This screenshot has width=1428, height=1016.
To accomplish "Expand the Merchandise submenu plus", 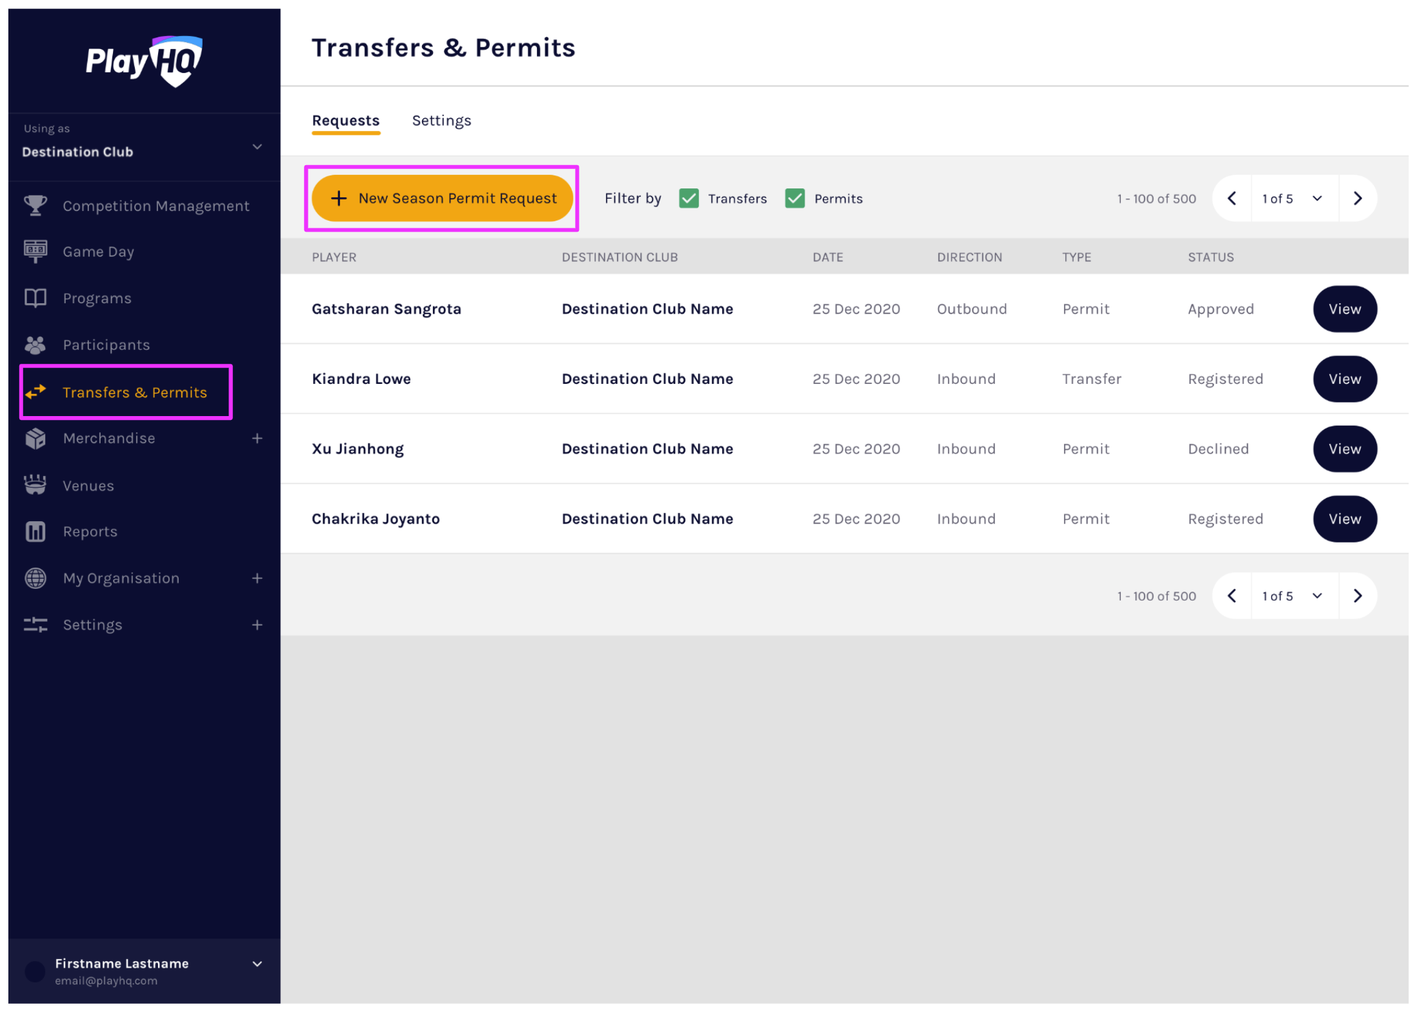I will tap(257, 438).
